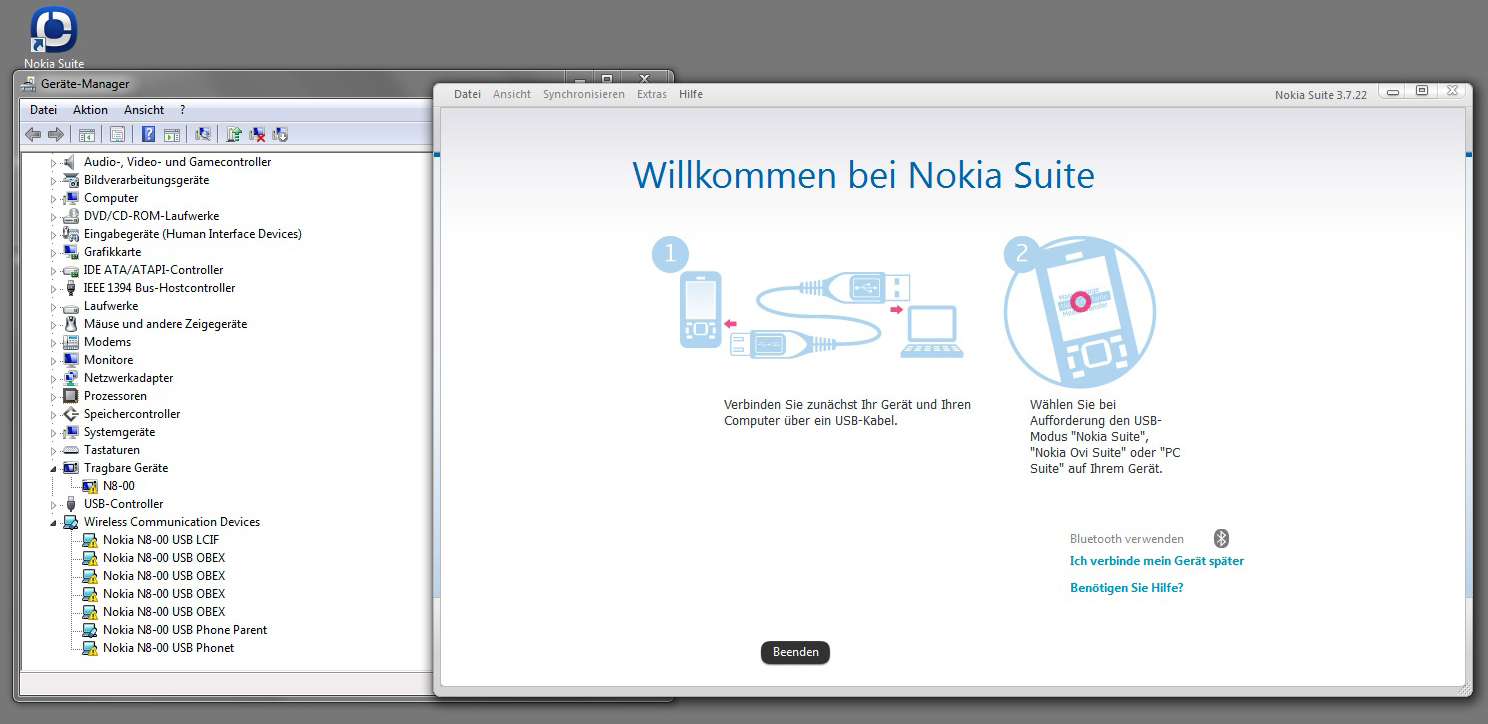Click the Nokia N8-00 USB Phone Parent icon
1488x724 pixels.
[90, 630]
